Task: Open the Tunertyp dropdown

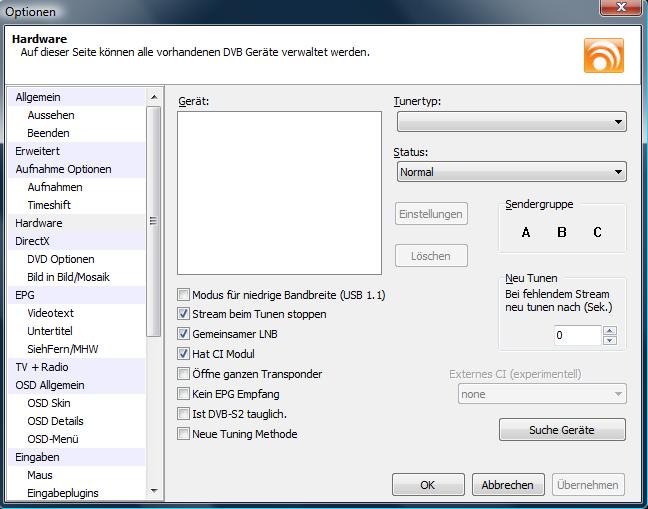Action: pos(511,122)
